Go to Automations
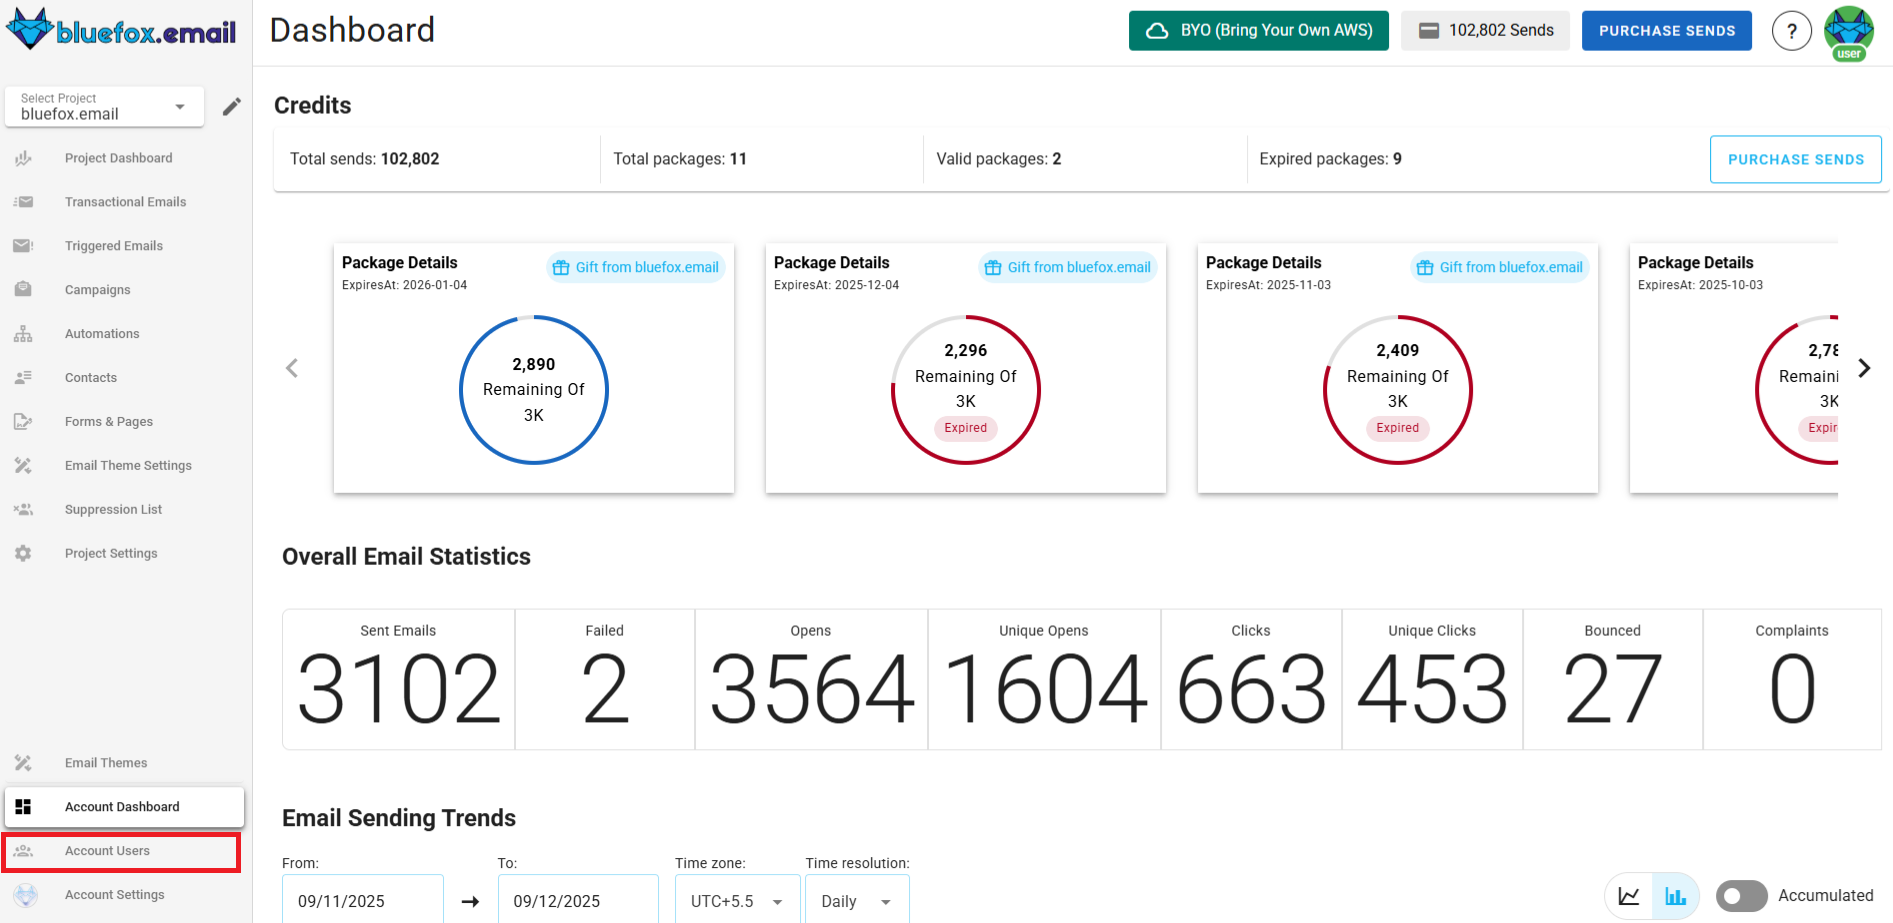Screen dimensions: 1893x923 [101, 333]
